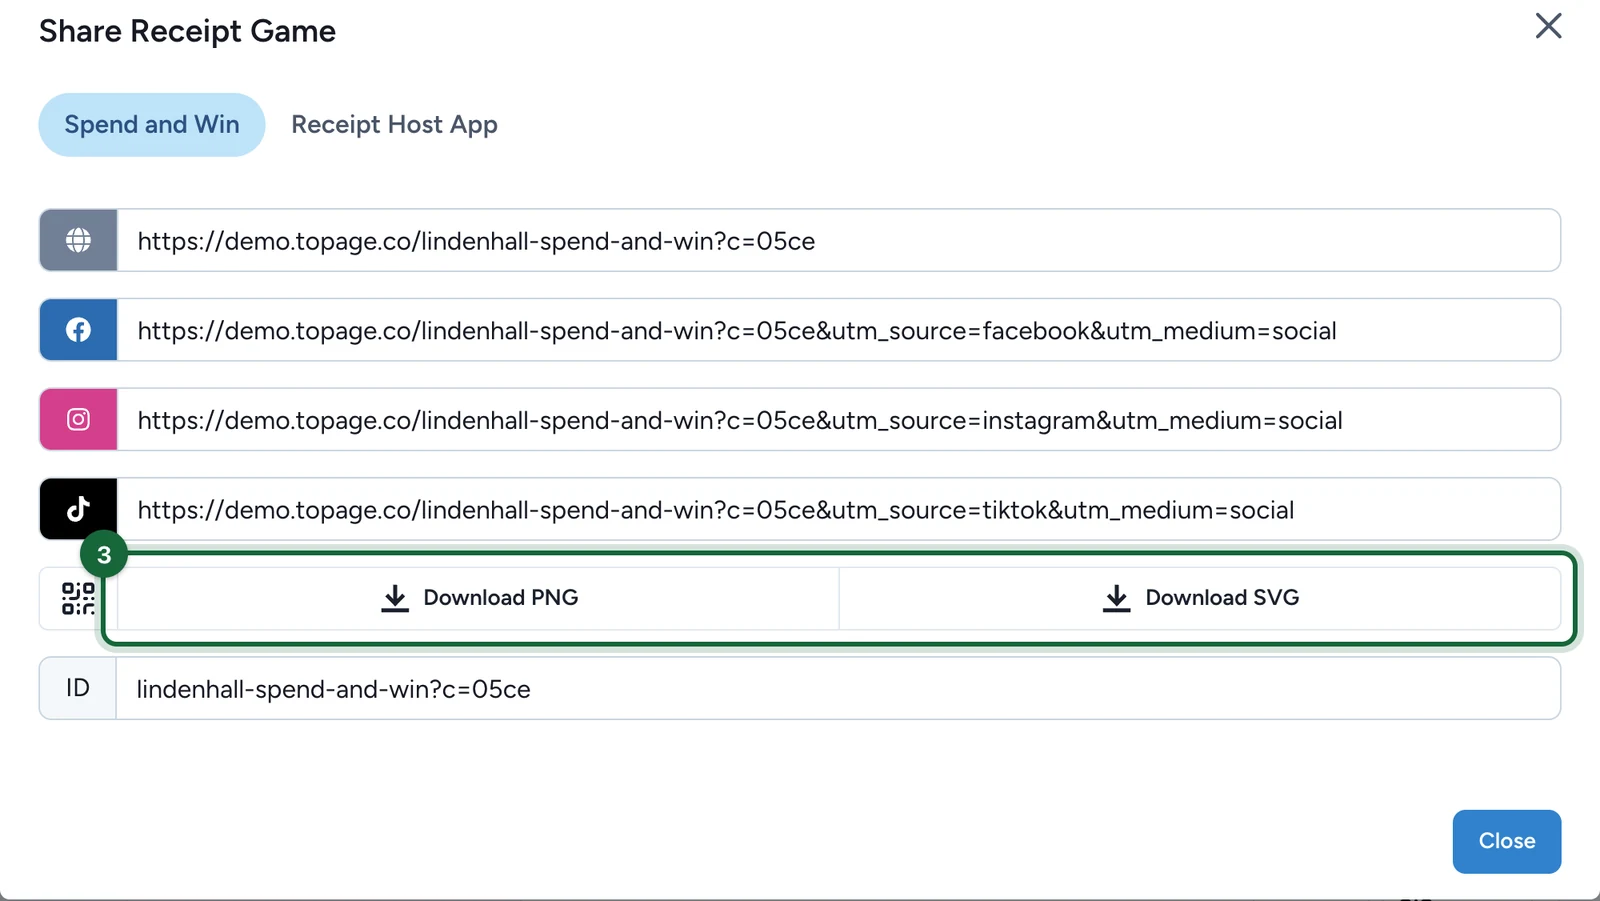This screenshot has height=901, width=1600.
Task: Click the blue Close button
Action: click(1507, 841)
